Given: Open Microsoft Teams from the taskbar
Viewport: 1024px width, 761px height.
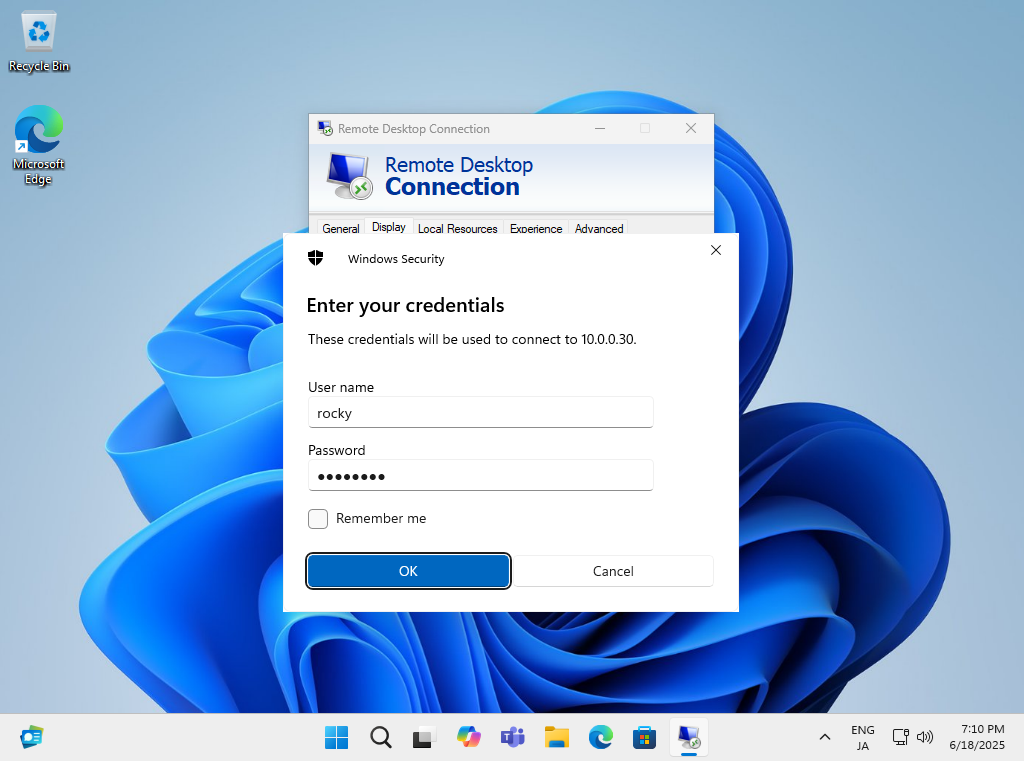Looking at the screenshot, I should [x=512, y=737].
